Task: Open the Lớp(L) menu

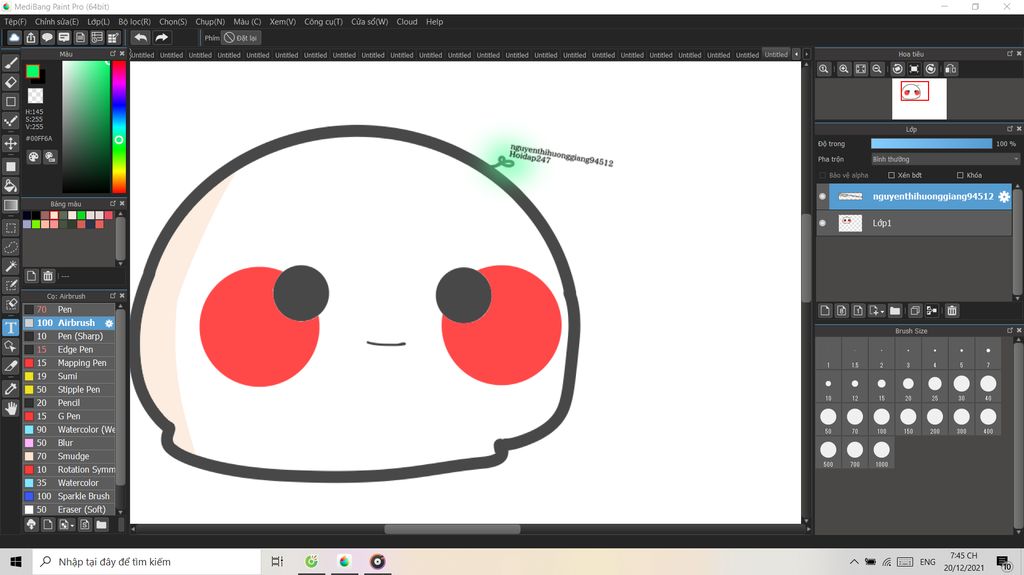Action: [99, 22]
